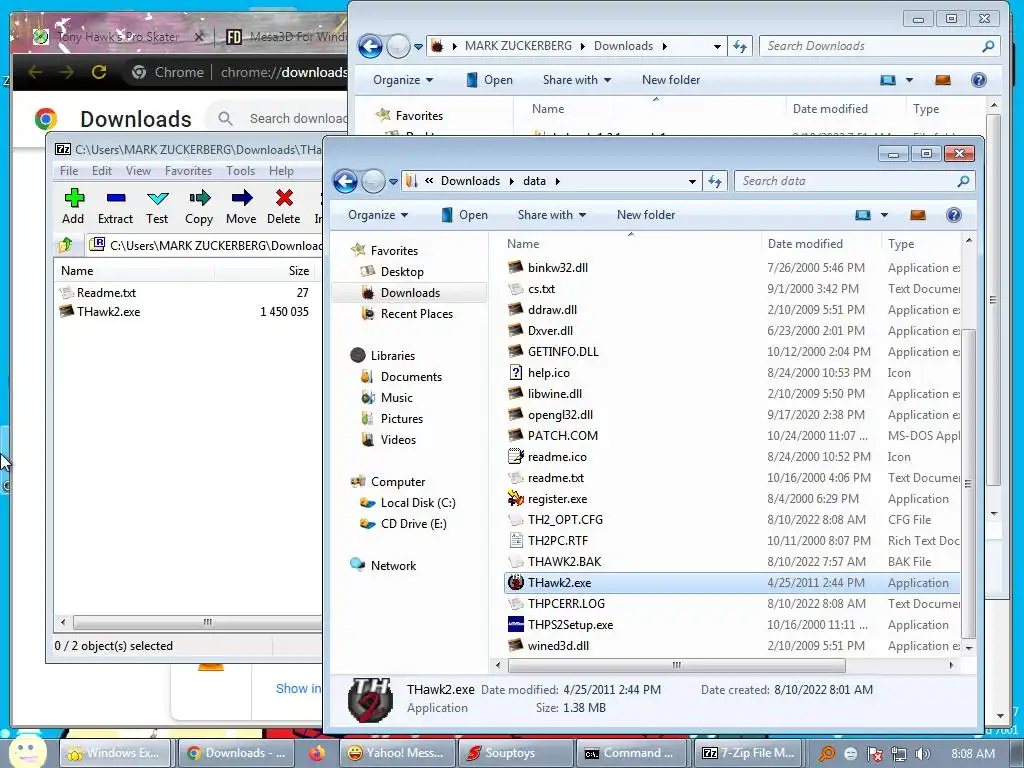1024x768 pixels.
Task: Open Command Prompt taskbar button
Action: (x=632, y=753)
